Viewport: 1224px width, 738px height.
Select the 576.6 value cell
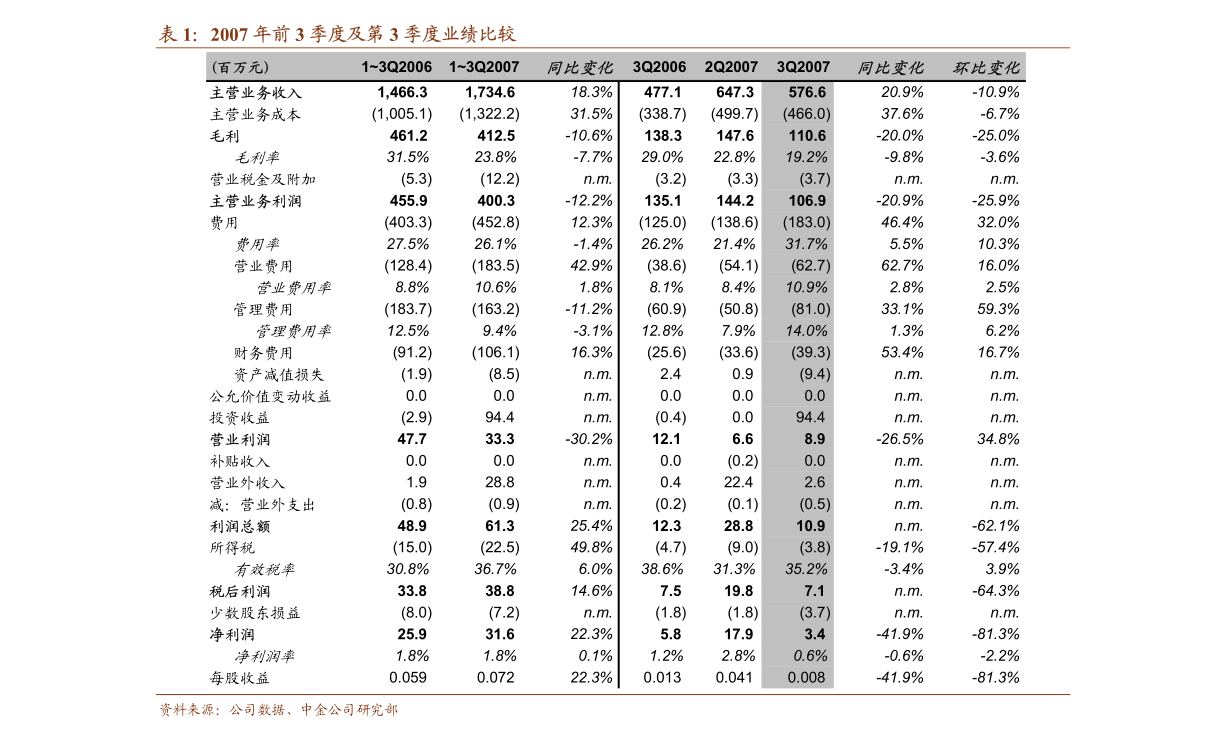pyautogui.click(x=806, y=92)
